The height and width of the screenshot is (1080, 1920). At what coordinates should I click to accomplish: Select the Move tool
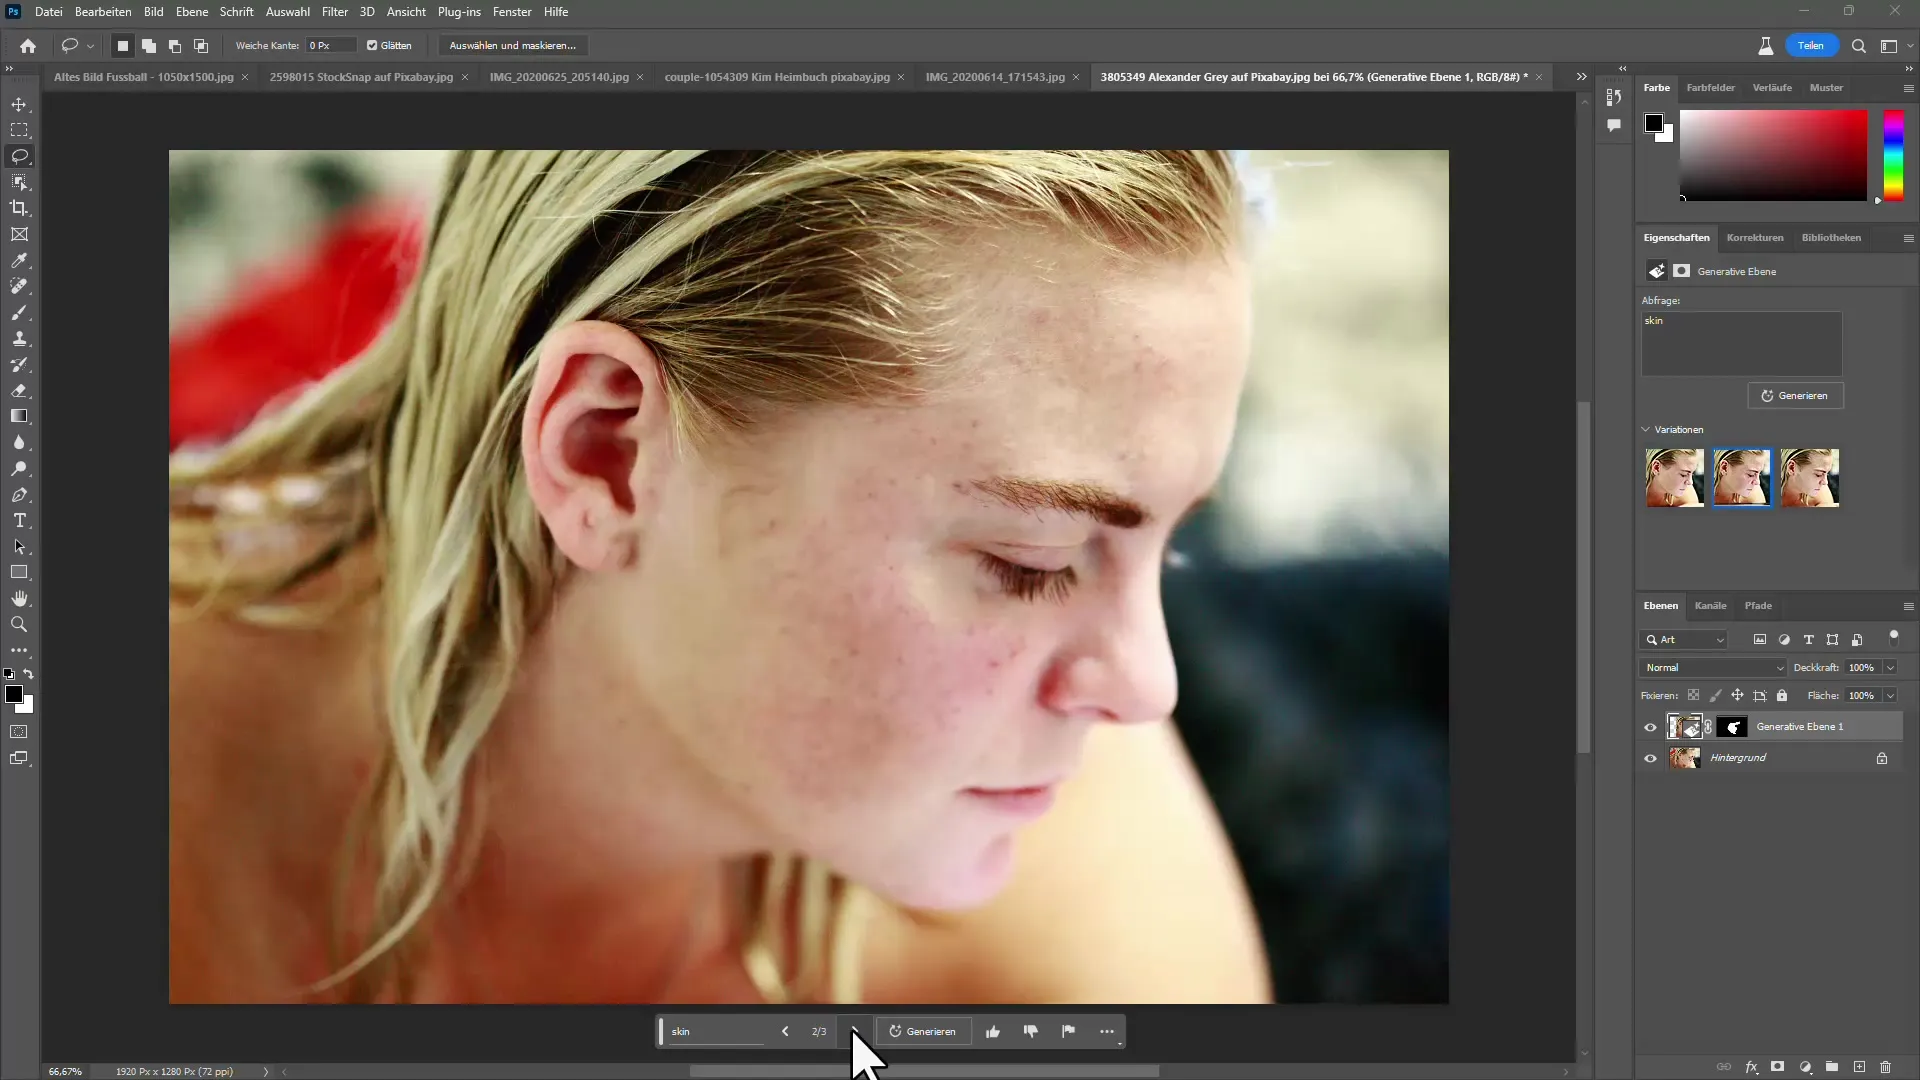(20, 104)
